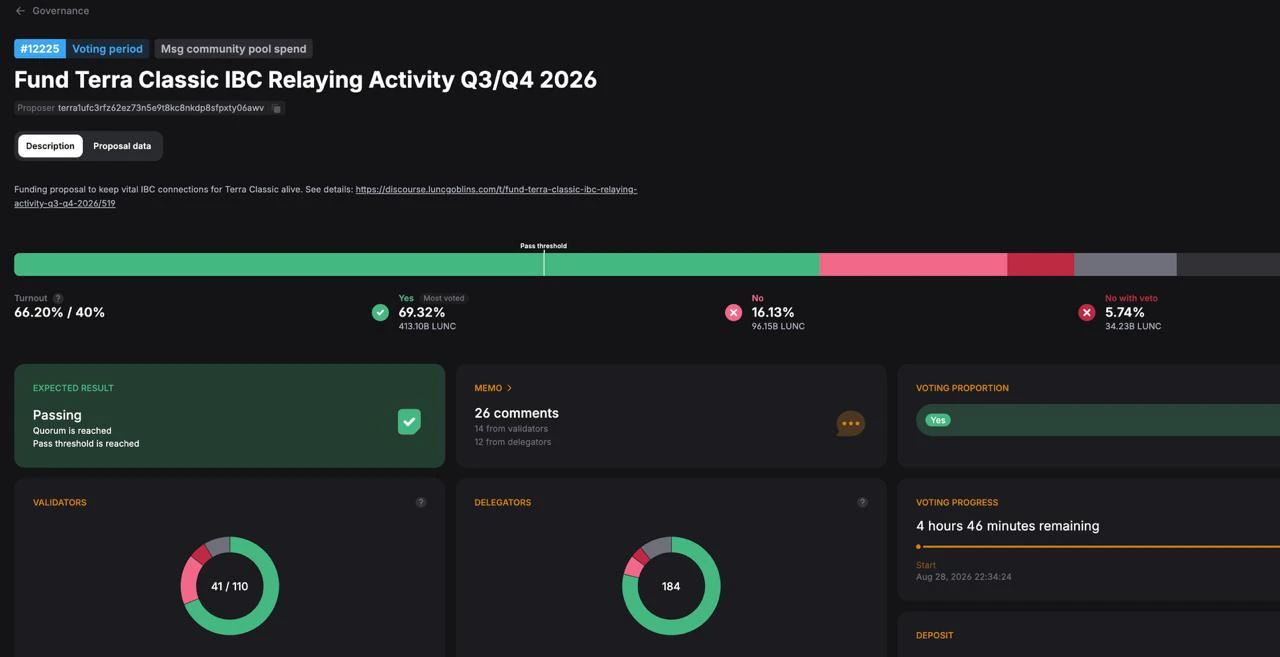Viewport: 1280px width, 657px height.
Task: Click the 413.10B LUNC amount
Action: tap(427, 326)
